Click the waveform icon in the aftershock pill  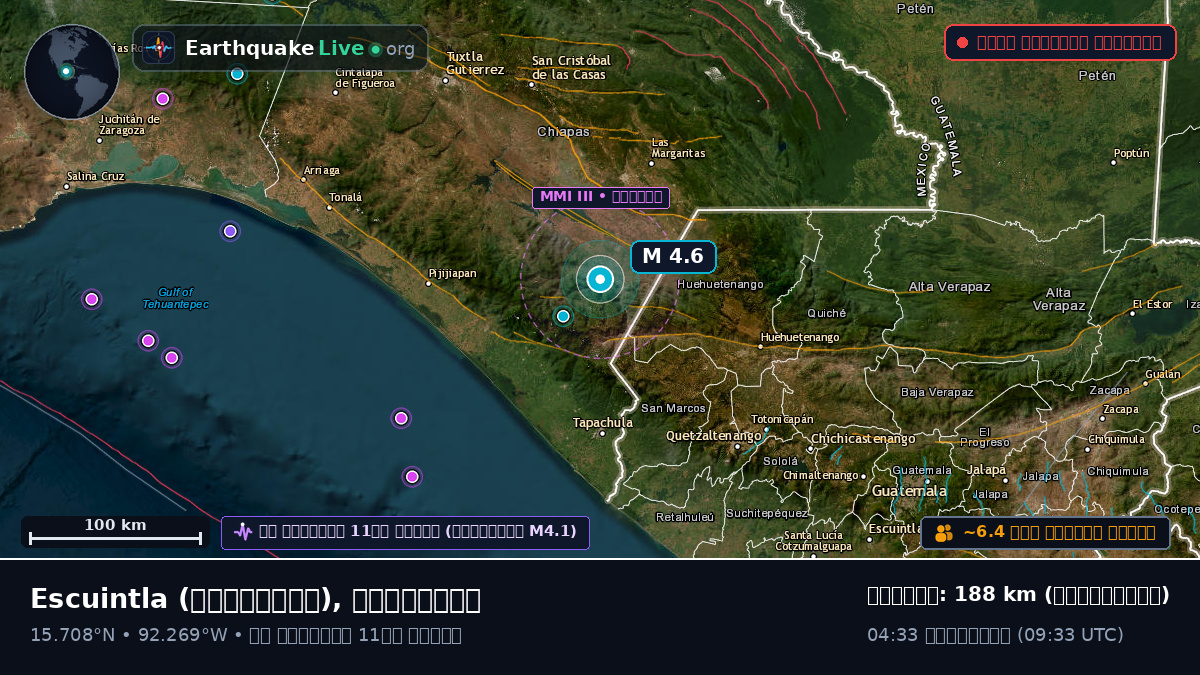tap(243, 532)
